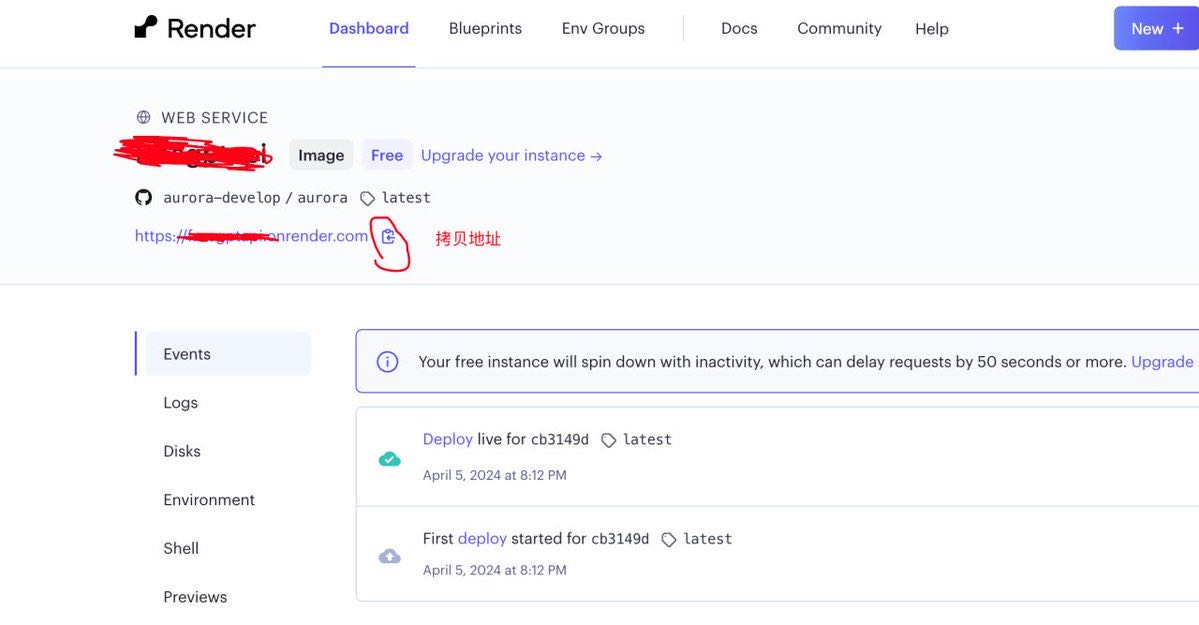This screenshot has width=1199, height=625.
Task: Click the tag icon beside latest in header
Action: click(367, 198)
